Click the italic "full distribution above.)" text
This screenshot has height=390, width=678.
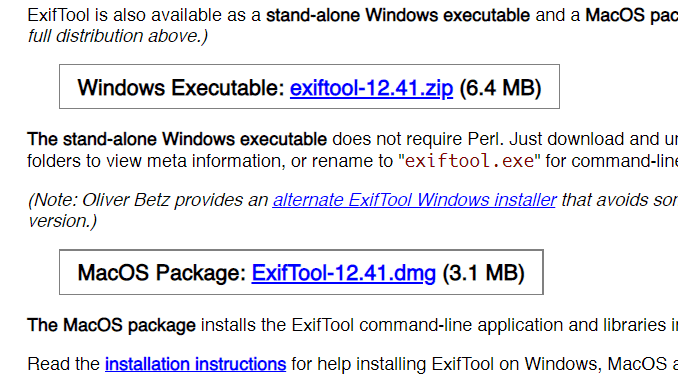tap(118, 36)
